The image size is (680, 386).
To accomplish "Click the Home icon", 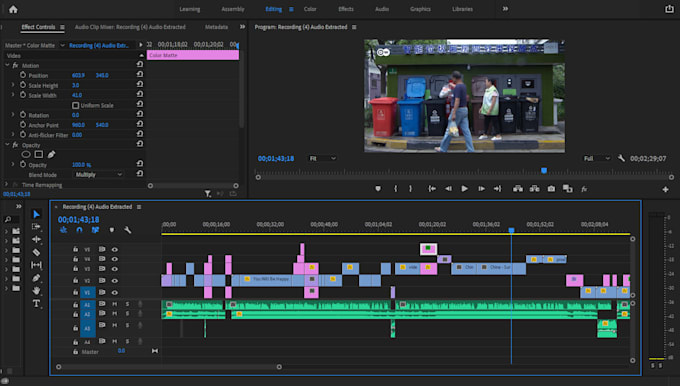I will click(13, 9).
